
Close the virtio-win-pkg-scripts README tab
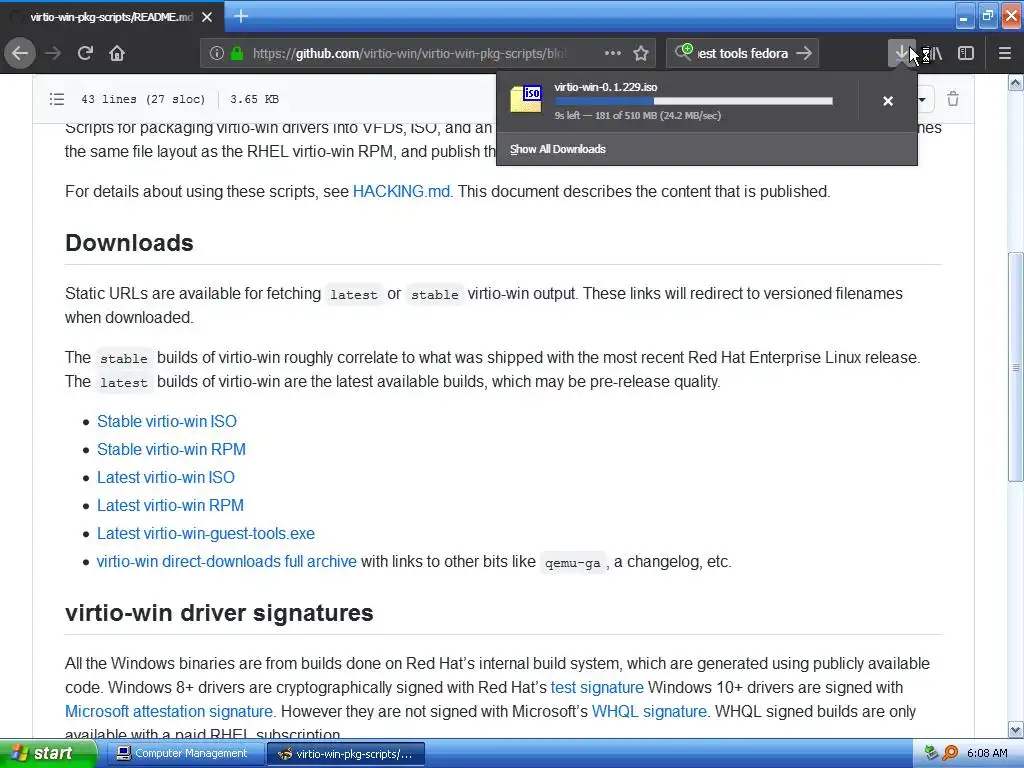pyautogui.click(x=207, y=17)
